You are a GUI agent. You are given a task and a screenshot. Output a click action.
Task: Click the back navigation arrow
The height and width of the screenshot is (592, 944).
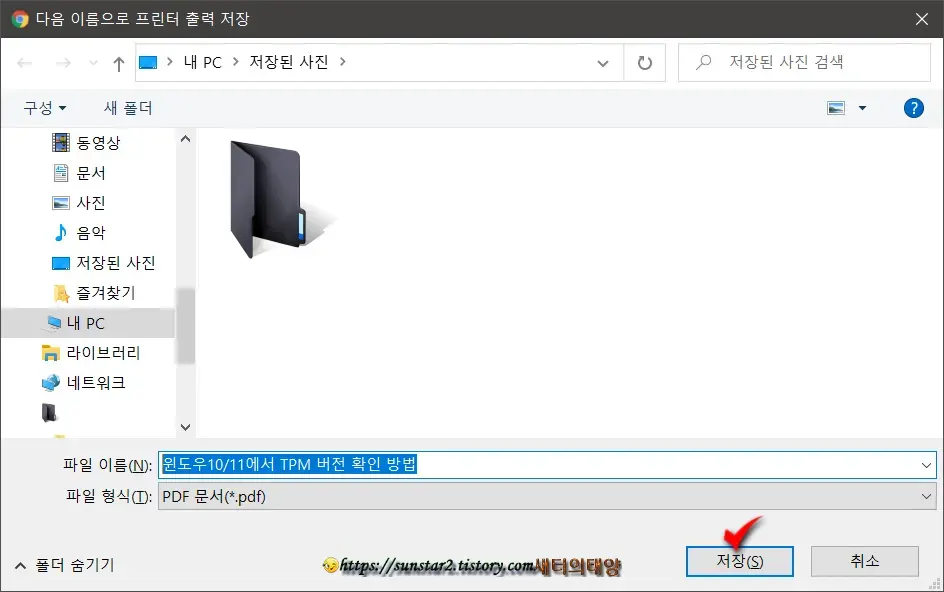22,61
